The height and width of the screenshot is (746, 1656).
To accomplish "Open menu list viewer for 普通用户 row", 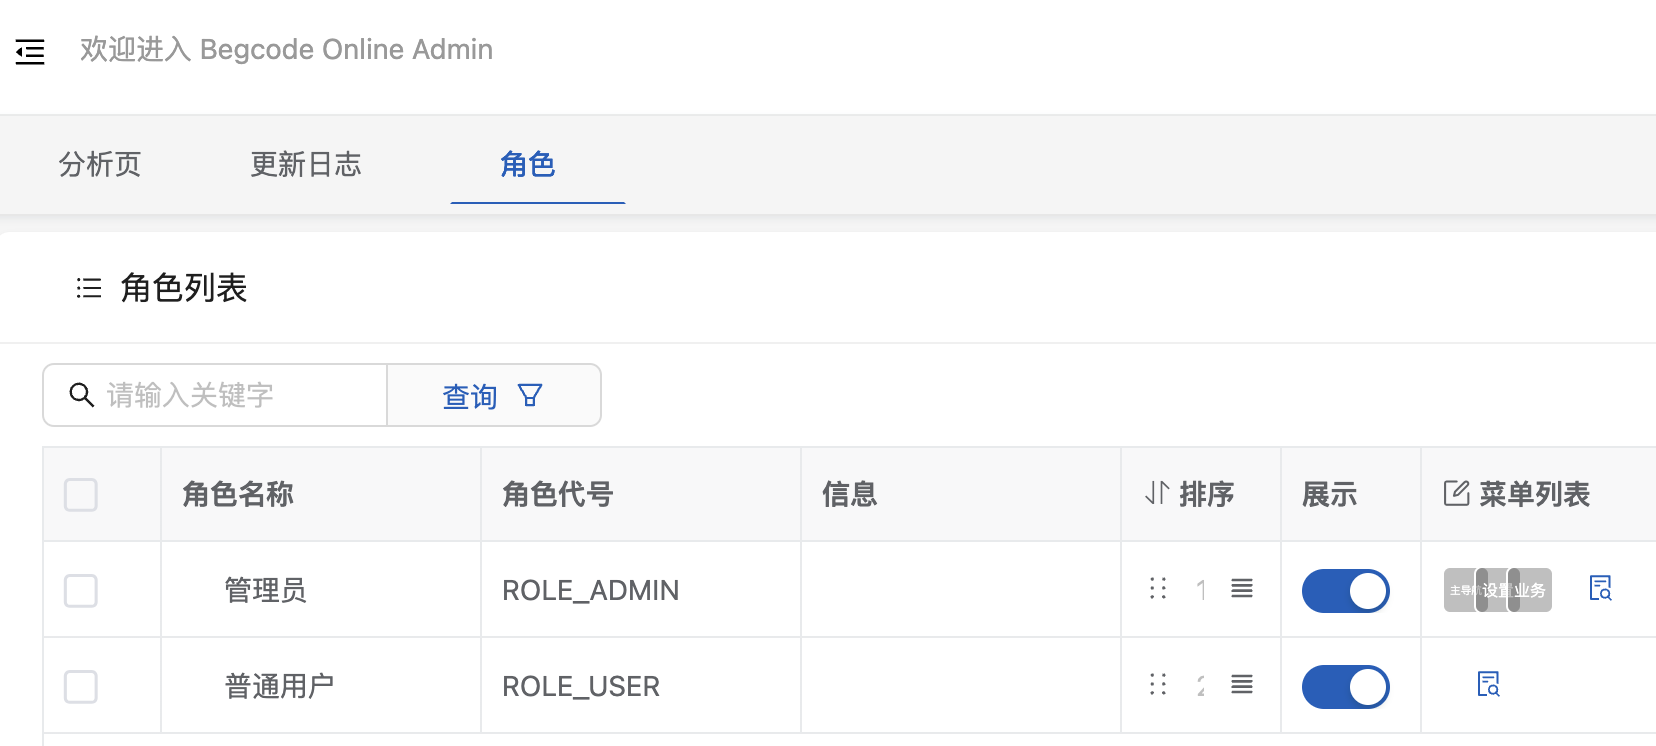I will click(x=1489, y=684).
